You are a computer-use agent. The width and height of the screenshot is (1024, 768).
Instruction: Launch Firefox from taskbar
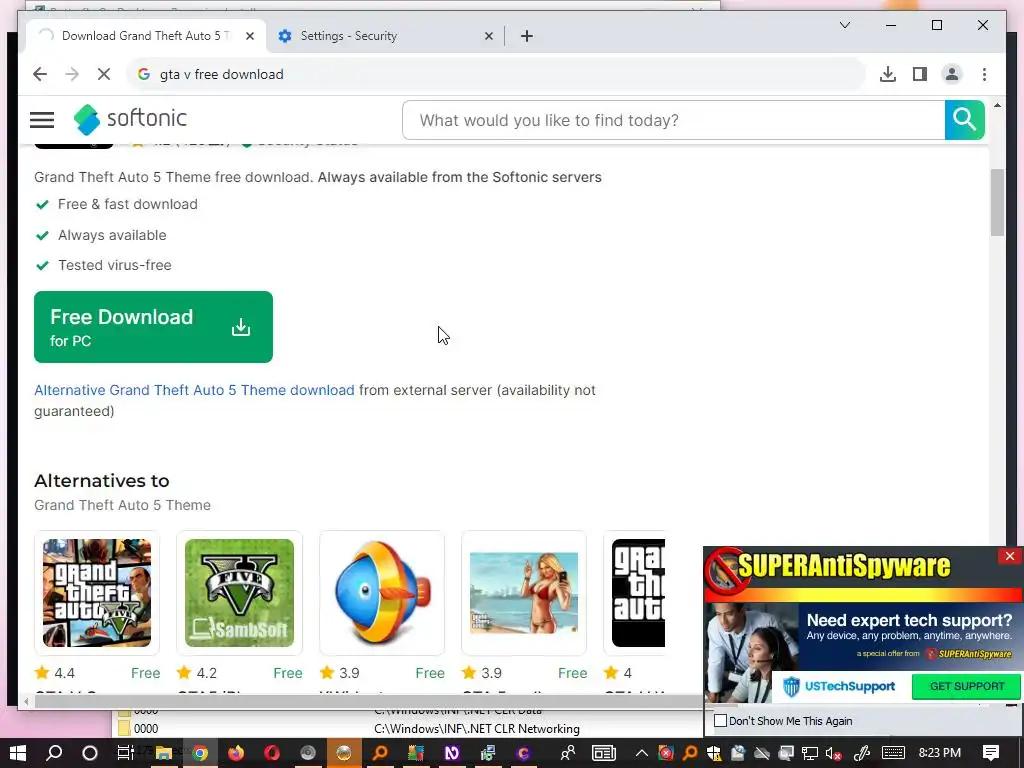pos(236,753)
